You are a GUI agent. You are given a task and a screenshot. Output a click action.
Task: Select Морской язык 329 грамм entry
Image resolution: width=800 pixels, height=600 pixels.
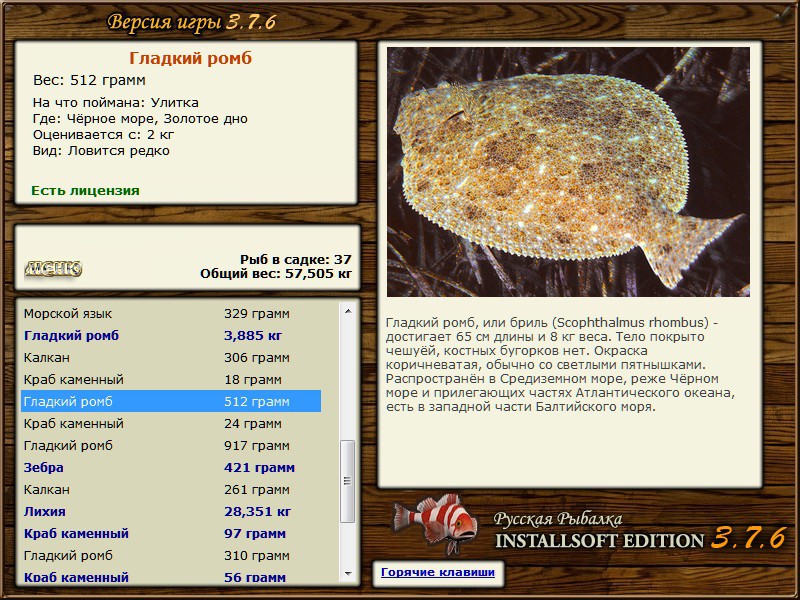(x=170, y=314)
